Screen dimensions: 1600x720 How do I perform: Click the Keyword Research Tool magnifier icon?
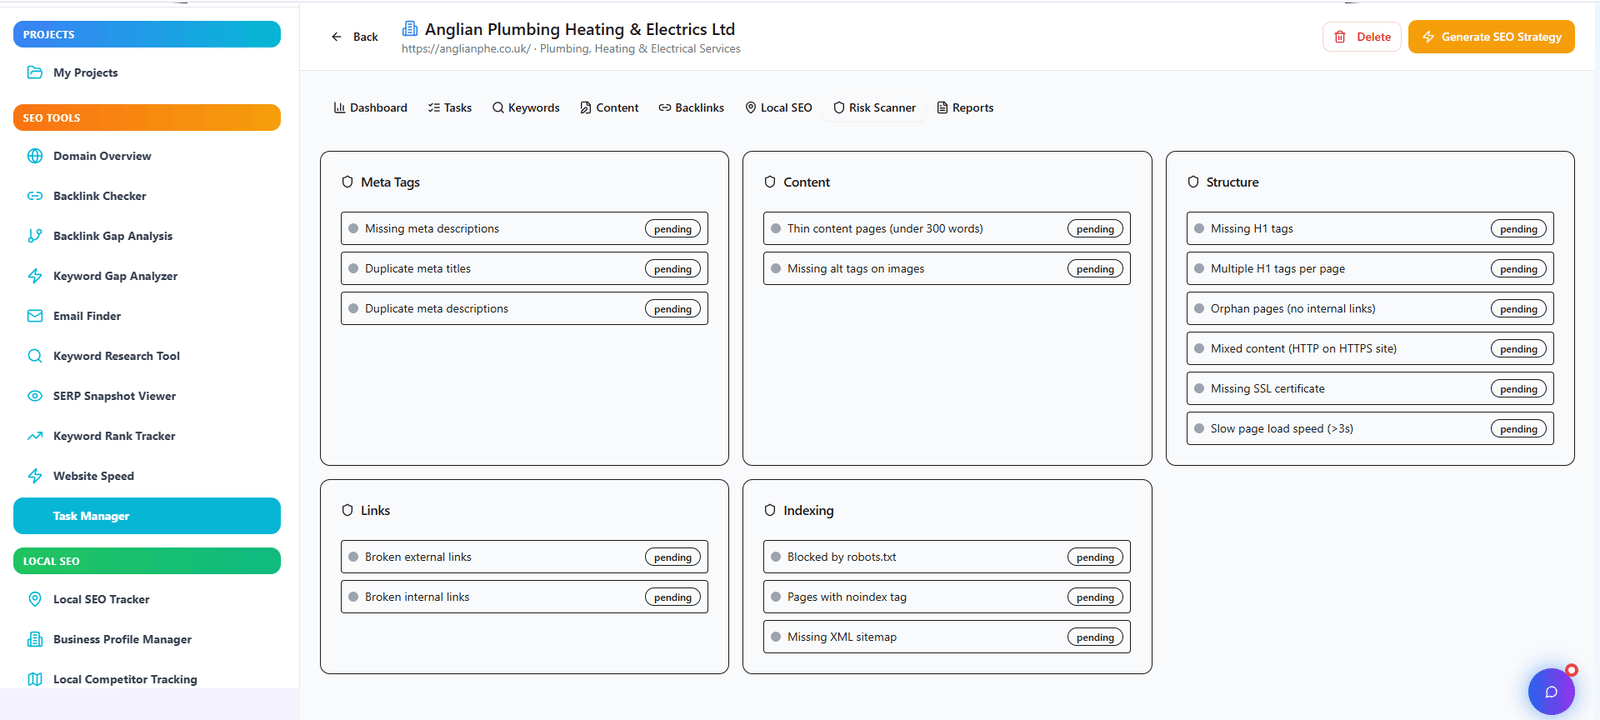click(35, 356)
